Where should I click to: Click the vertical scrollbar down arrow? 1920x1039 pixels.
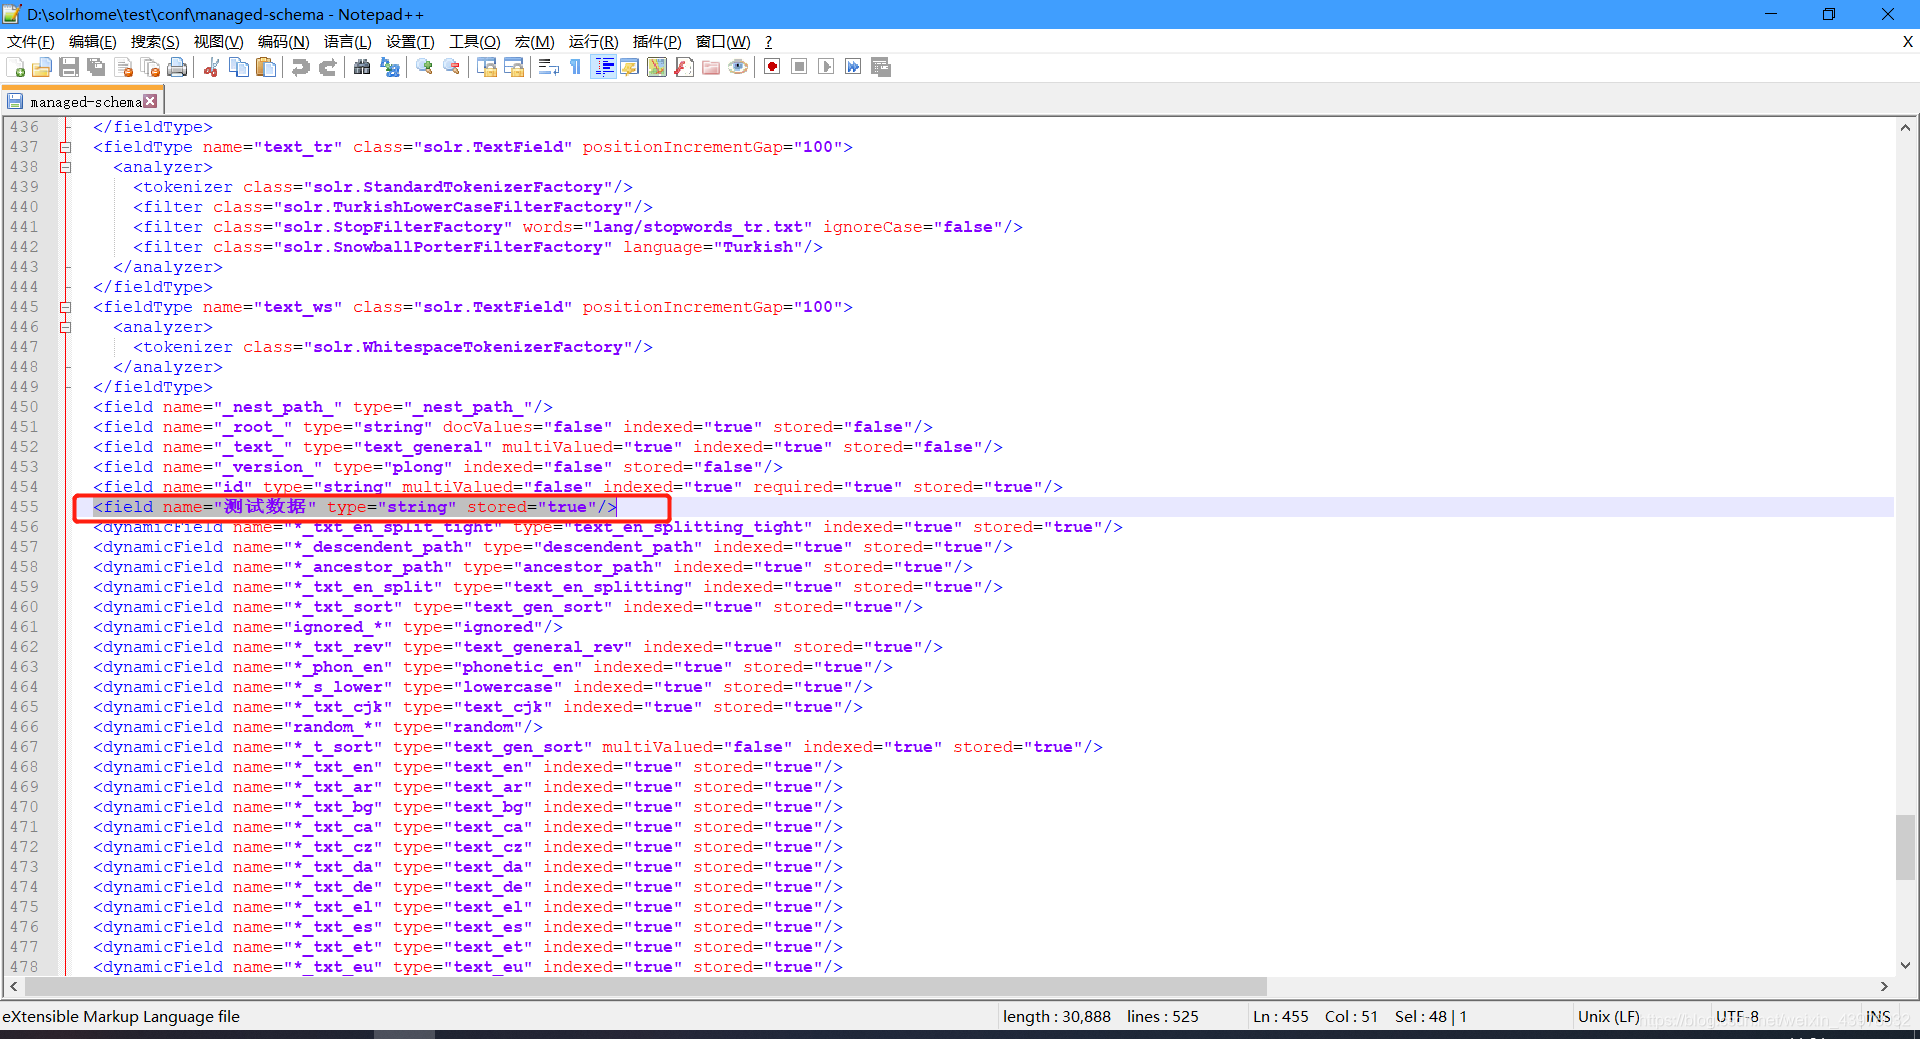pos(1905,965)
